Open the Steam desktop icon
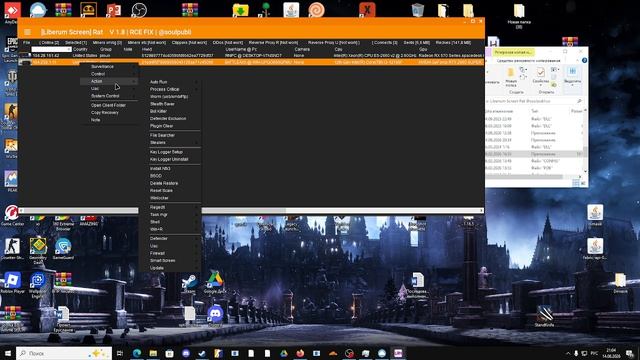 (x=189, y=284)
